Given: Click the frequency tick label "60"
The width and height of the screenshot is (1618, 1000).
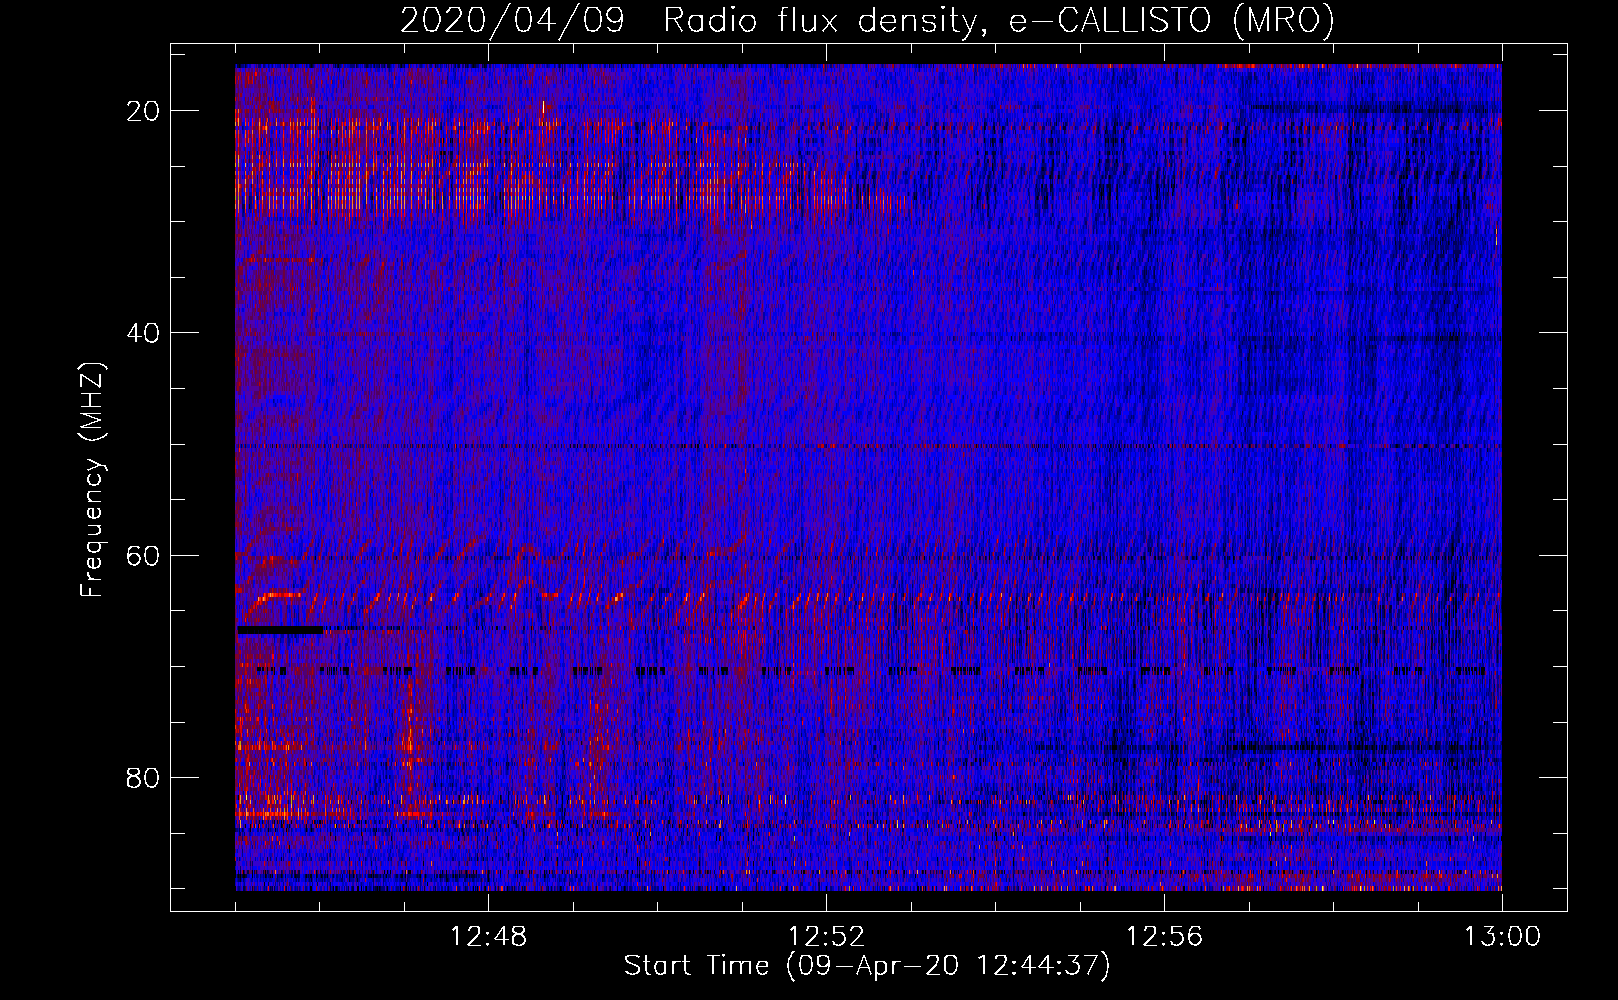Looking at the screenshot, I should 143,555.
